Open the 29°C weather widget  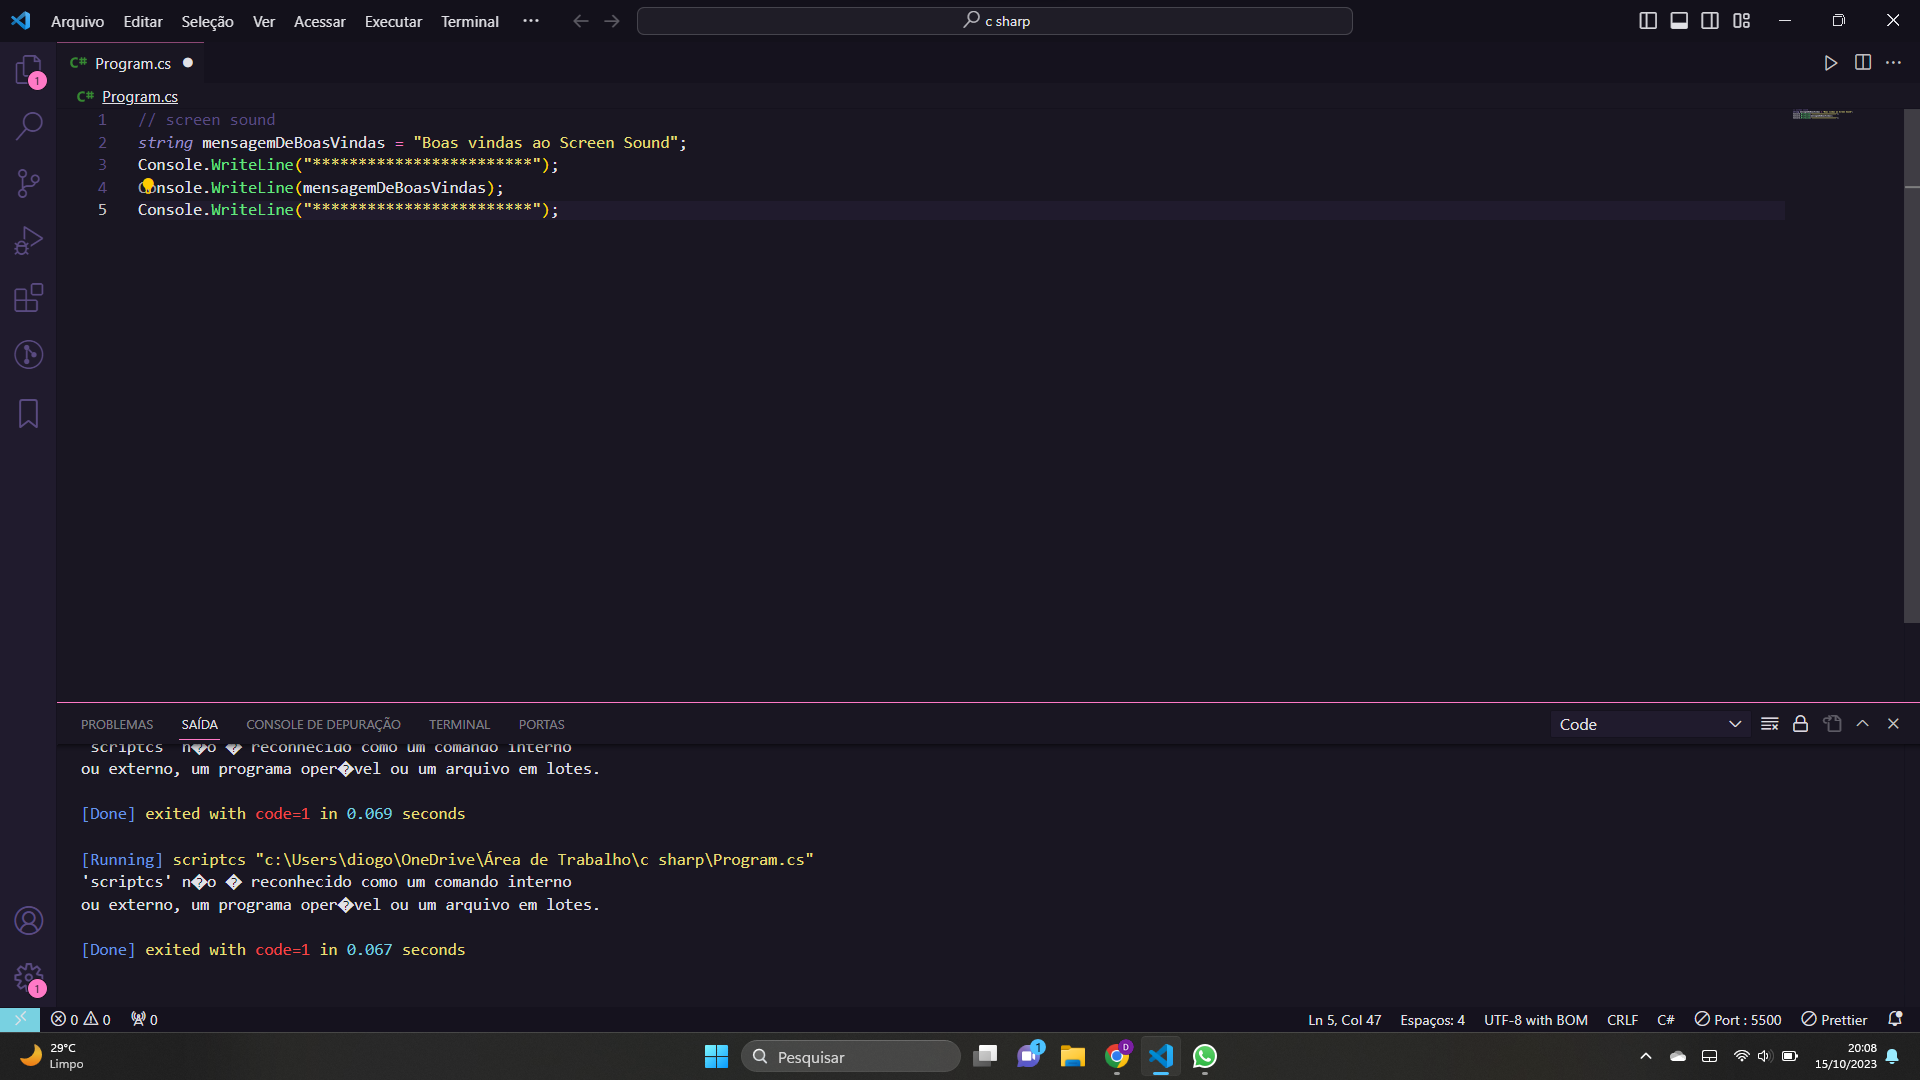(52, 1056)
